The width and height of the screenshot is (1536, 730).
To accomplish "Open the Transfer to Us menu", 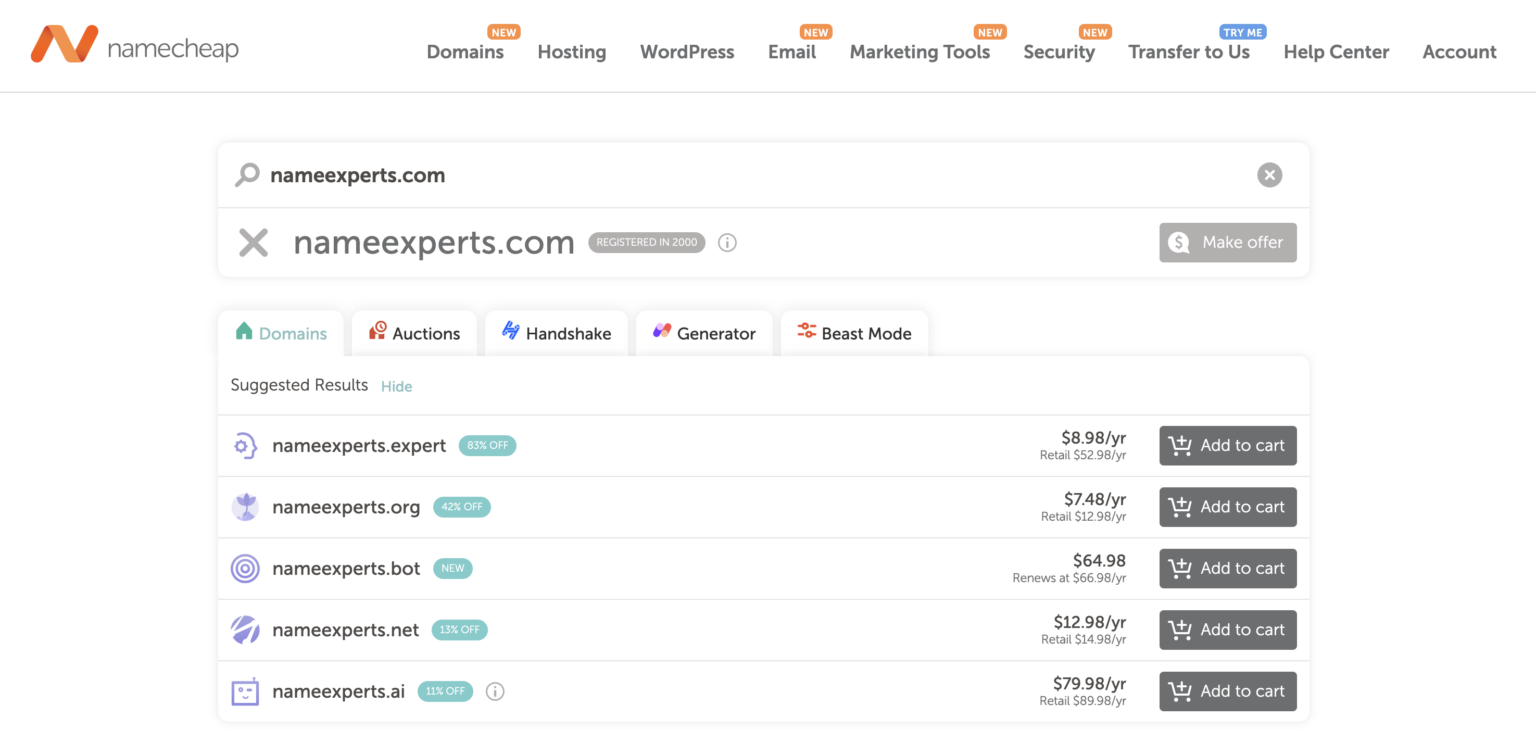I will pyautogui.click(x=1189, y=52).
